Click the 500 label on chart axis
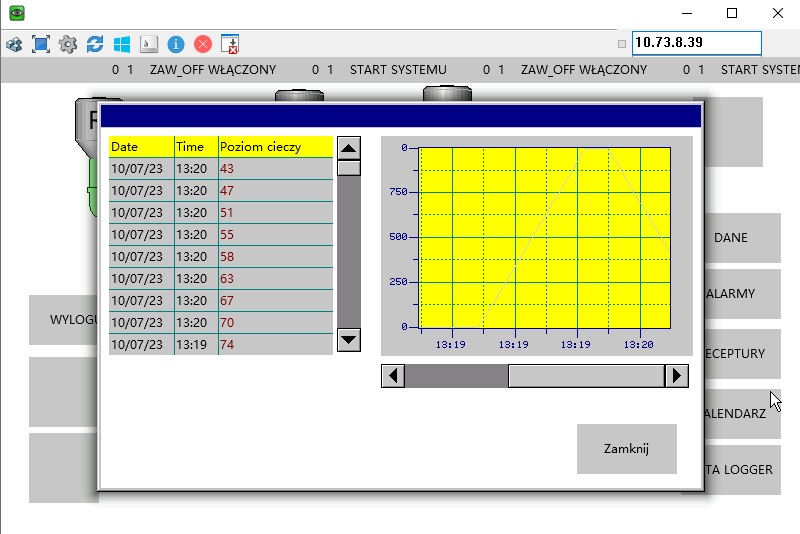 (398, 237)
